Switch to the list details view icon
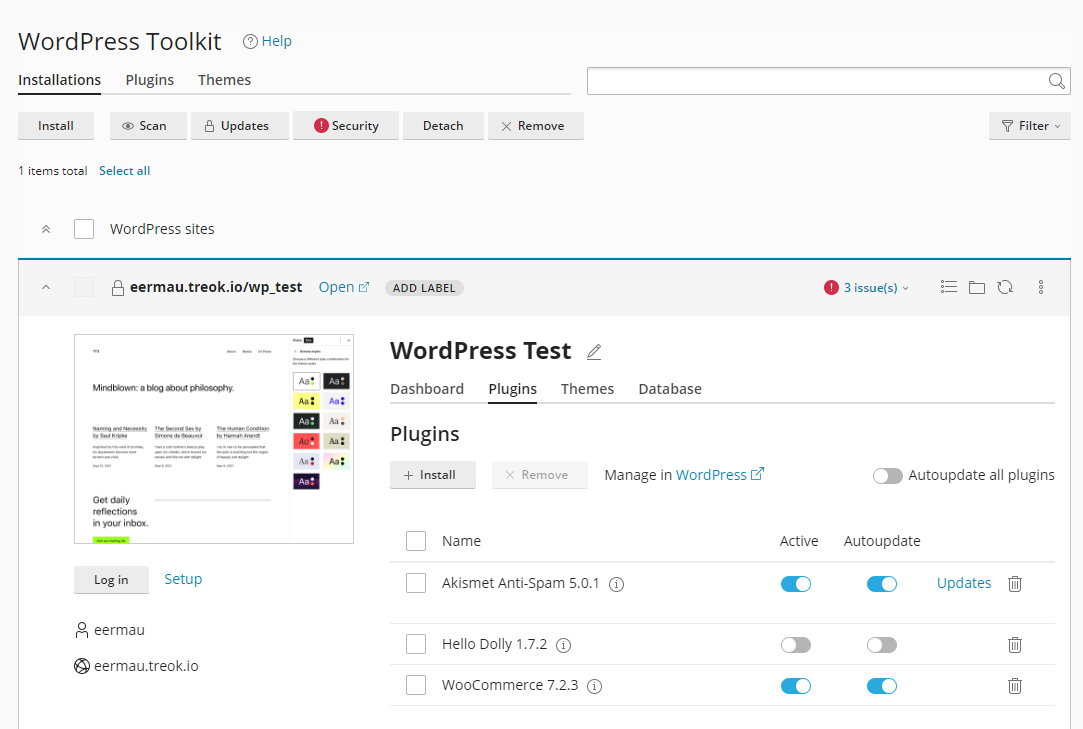This screenshot has height=729, width=1083. 948,287
